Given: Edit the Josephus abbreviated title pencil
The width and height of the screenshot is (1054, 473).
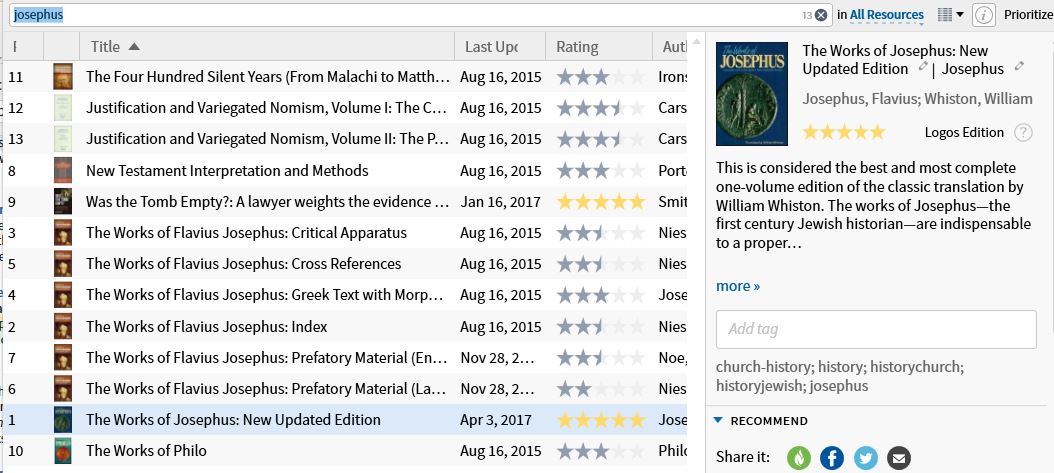Looking at the screenshot, I should (x=1020, y=67).
